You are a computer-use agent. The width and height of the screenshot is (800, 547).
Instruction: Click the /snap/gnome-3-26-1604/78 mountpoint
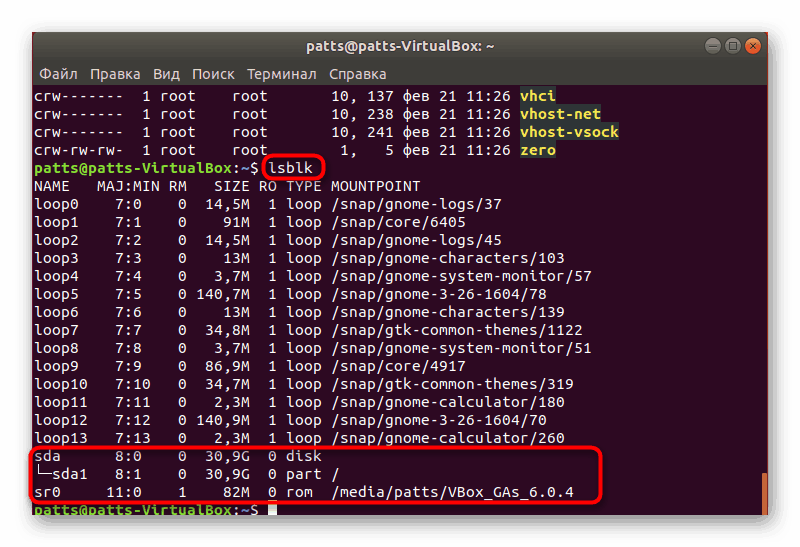click(439, 294)
